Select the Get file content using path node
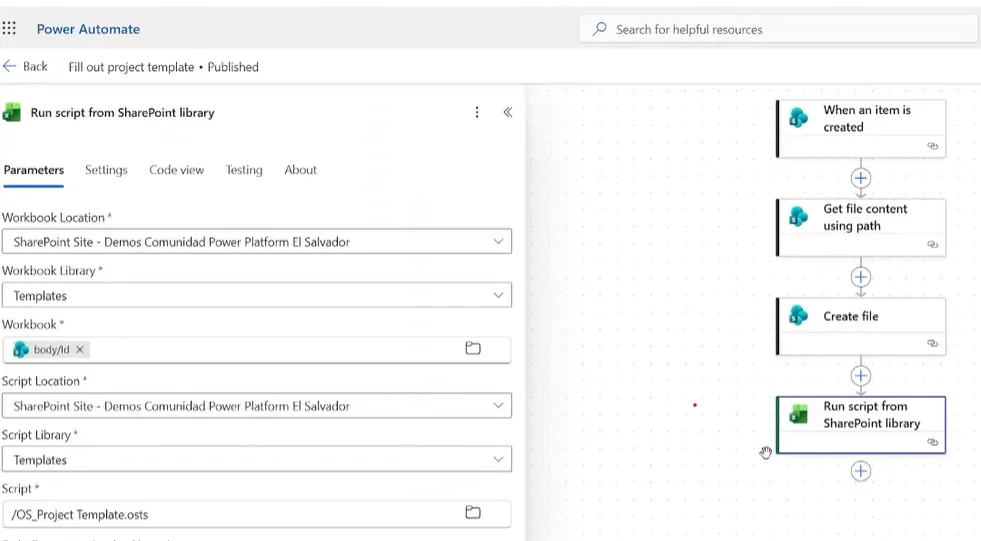Image resolution: width=981 pixels, height=541 pixels. pos(861,227)
